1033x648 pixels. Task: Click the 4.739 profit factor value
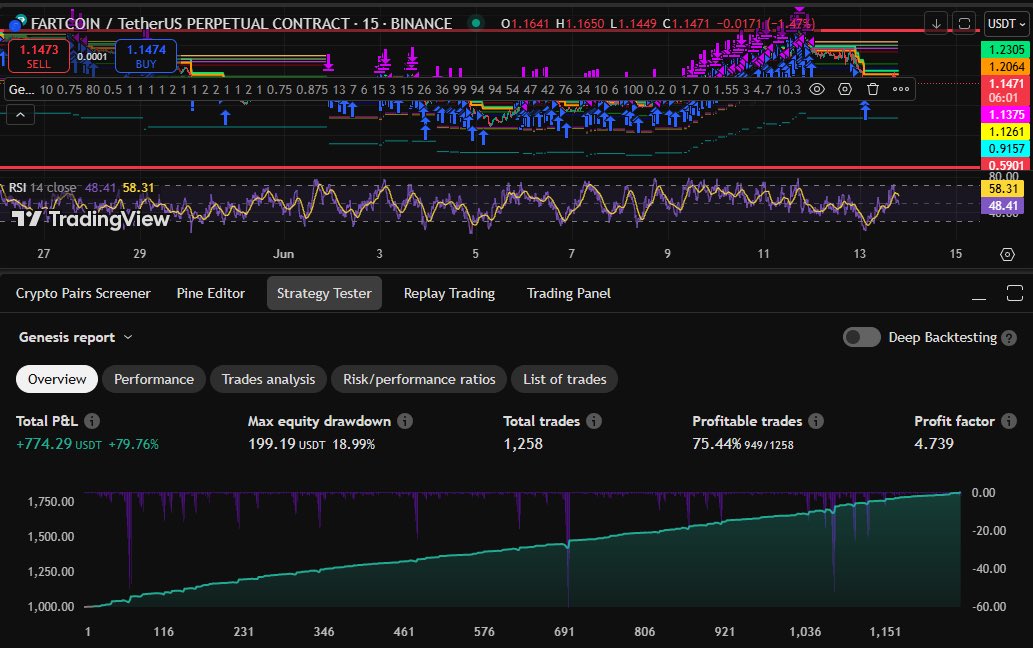(x=934, y=444)
